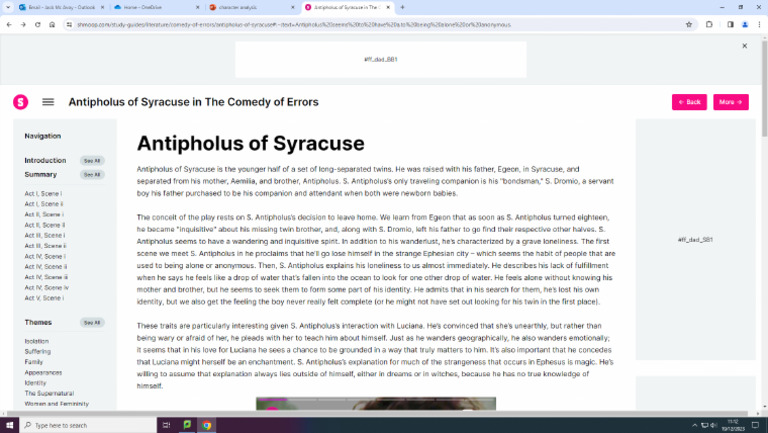Open Task View on the taskbar
The height and width of the screenshot is (433, 768).
166,425
